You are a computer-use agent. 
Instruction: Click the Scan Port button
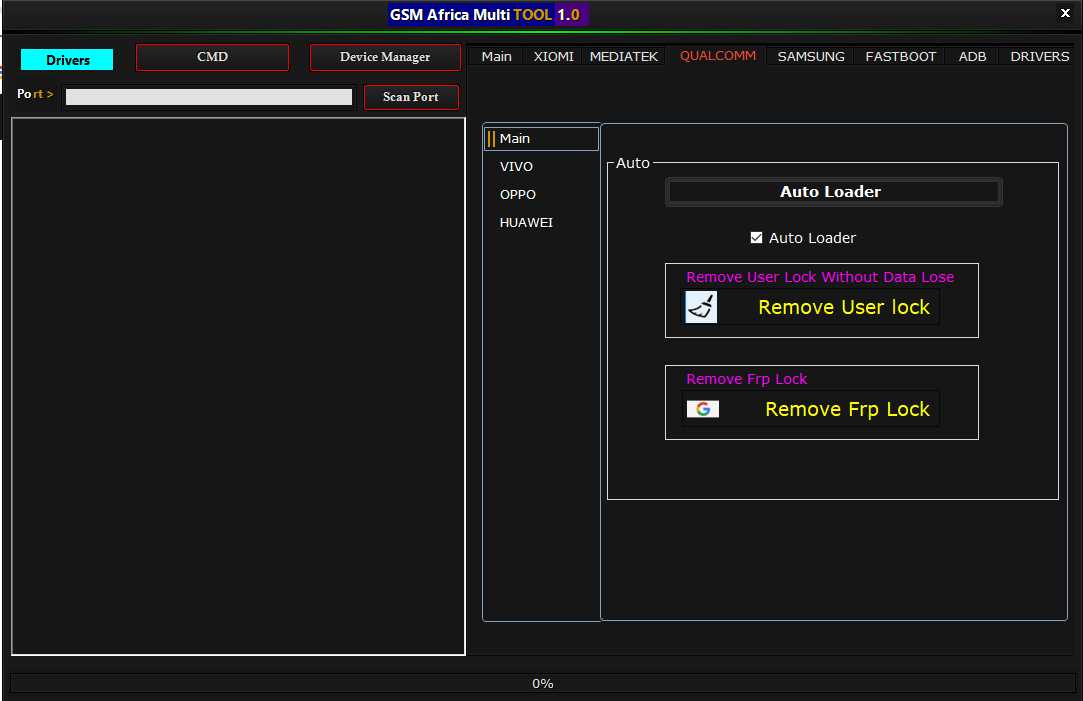pos(411,97)
